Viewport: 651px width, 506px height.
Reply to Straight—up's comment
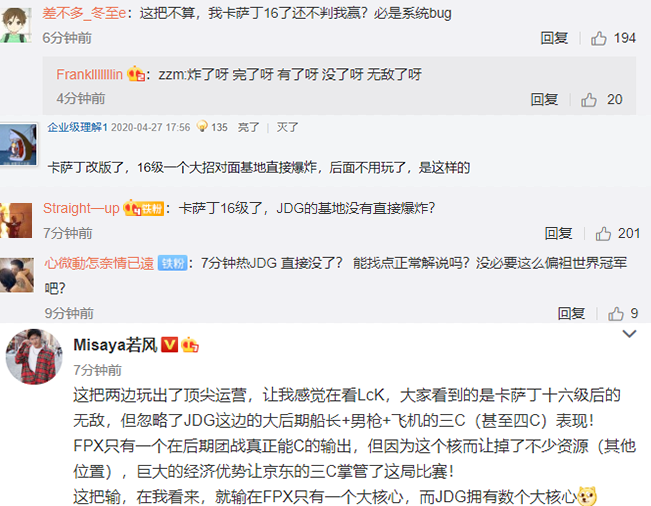[x=558, y=234]
